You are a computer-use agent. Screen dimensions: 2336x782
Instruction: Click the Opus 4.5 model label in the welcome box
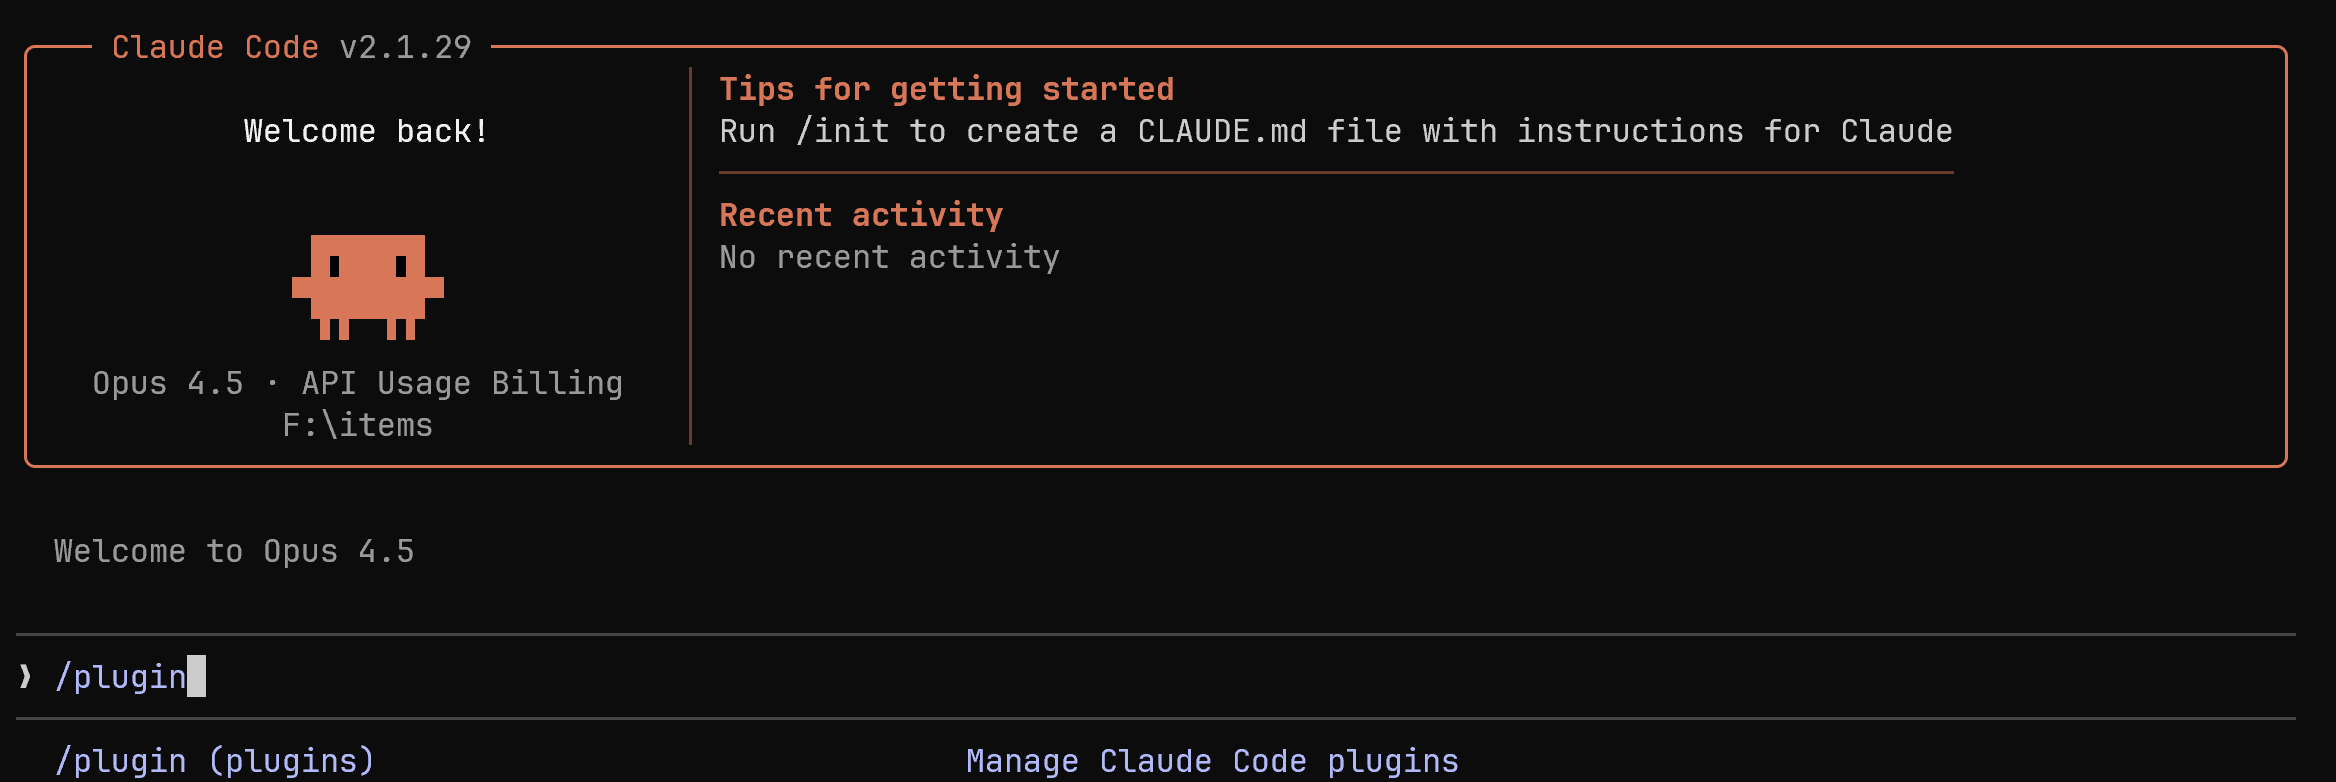click(168, 383)
